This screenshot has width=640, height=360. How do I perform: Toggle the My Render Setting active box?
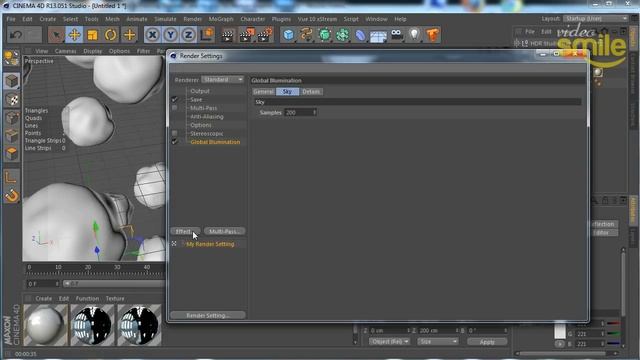click(x=174, y=244)
